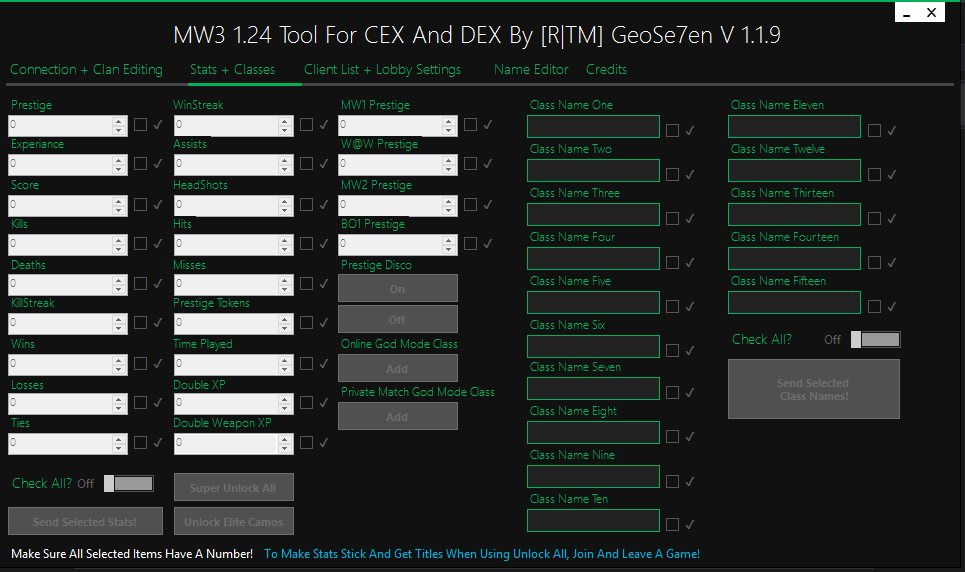Screen dimensions: 965x572
Task: Click into Class Name Five field
Action: pyautogui.click(x=593, y=303)
